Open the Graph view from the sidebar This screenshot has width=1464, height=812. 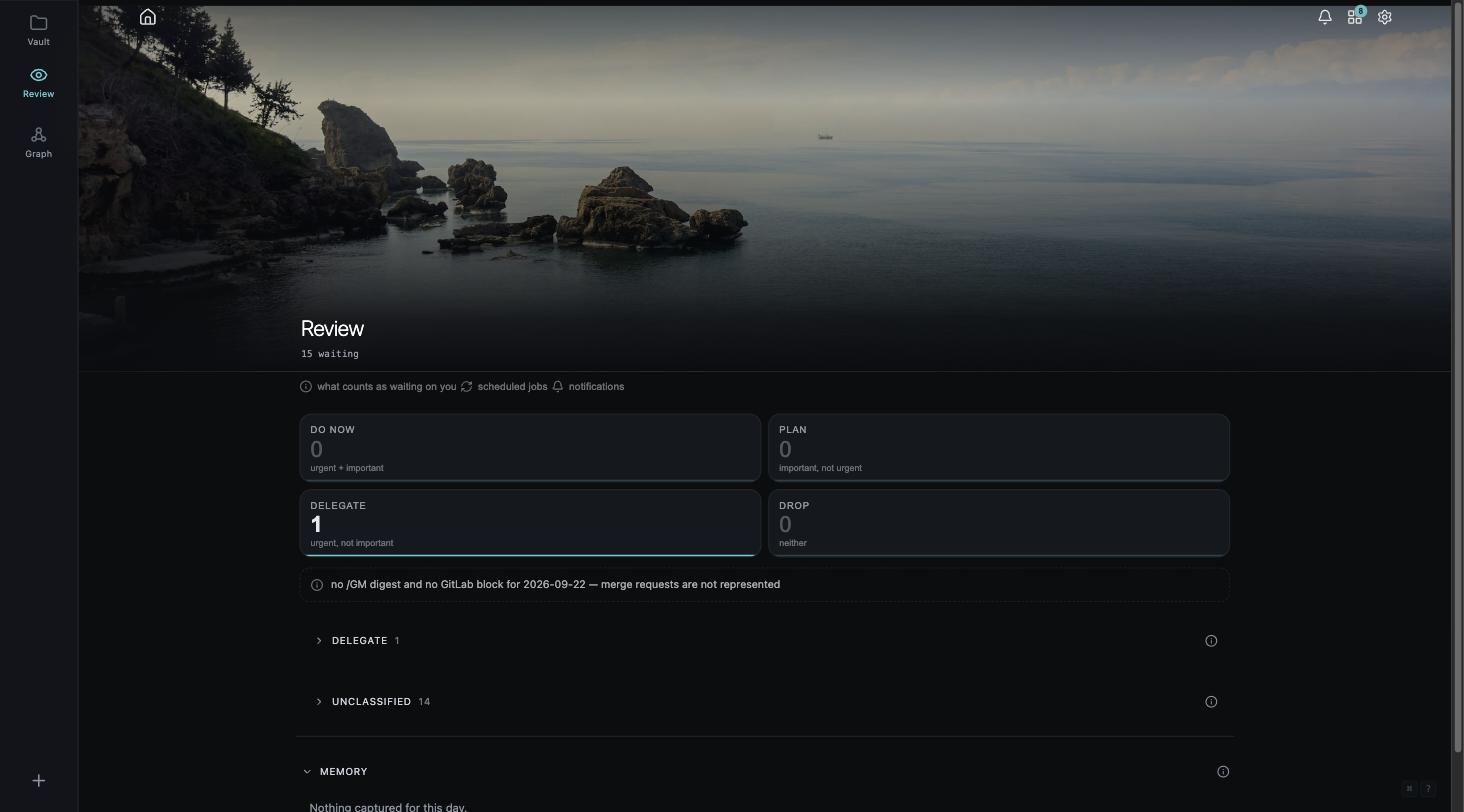coord(38,142)
